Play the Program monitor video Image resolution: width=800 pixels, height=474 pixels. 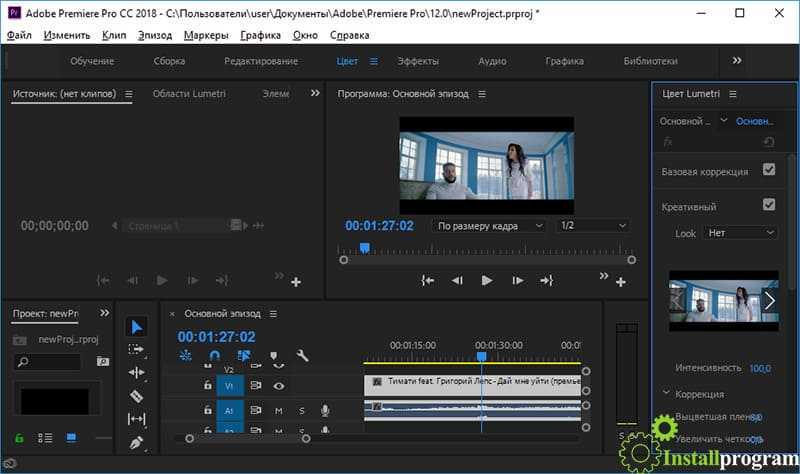point(487,281)
